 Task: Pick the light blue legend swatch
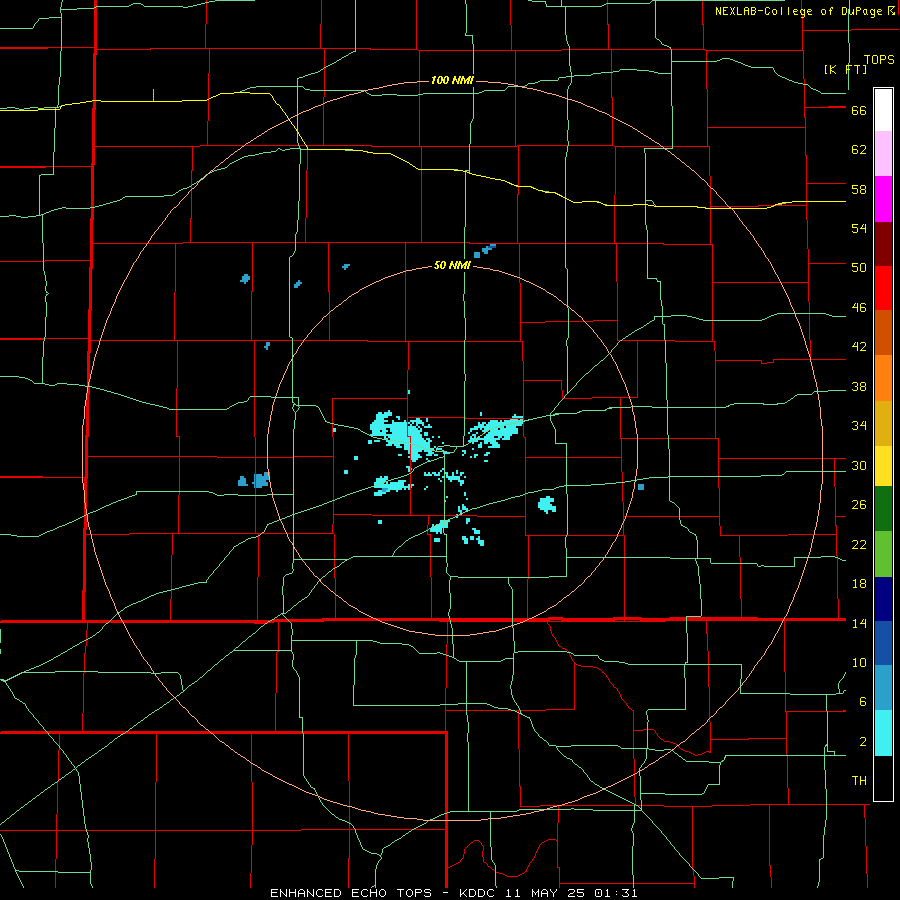[883, 687]
